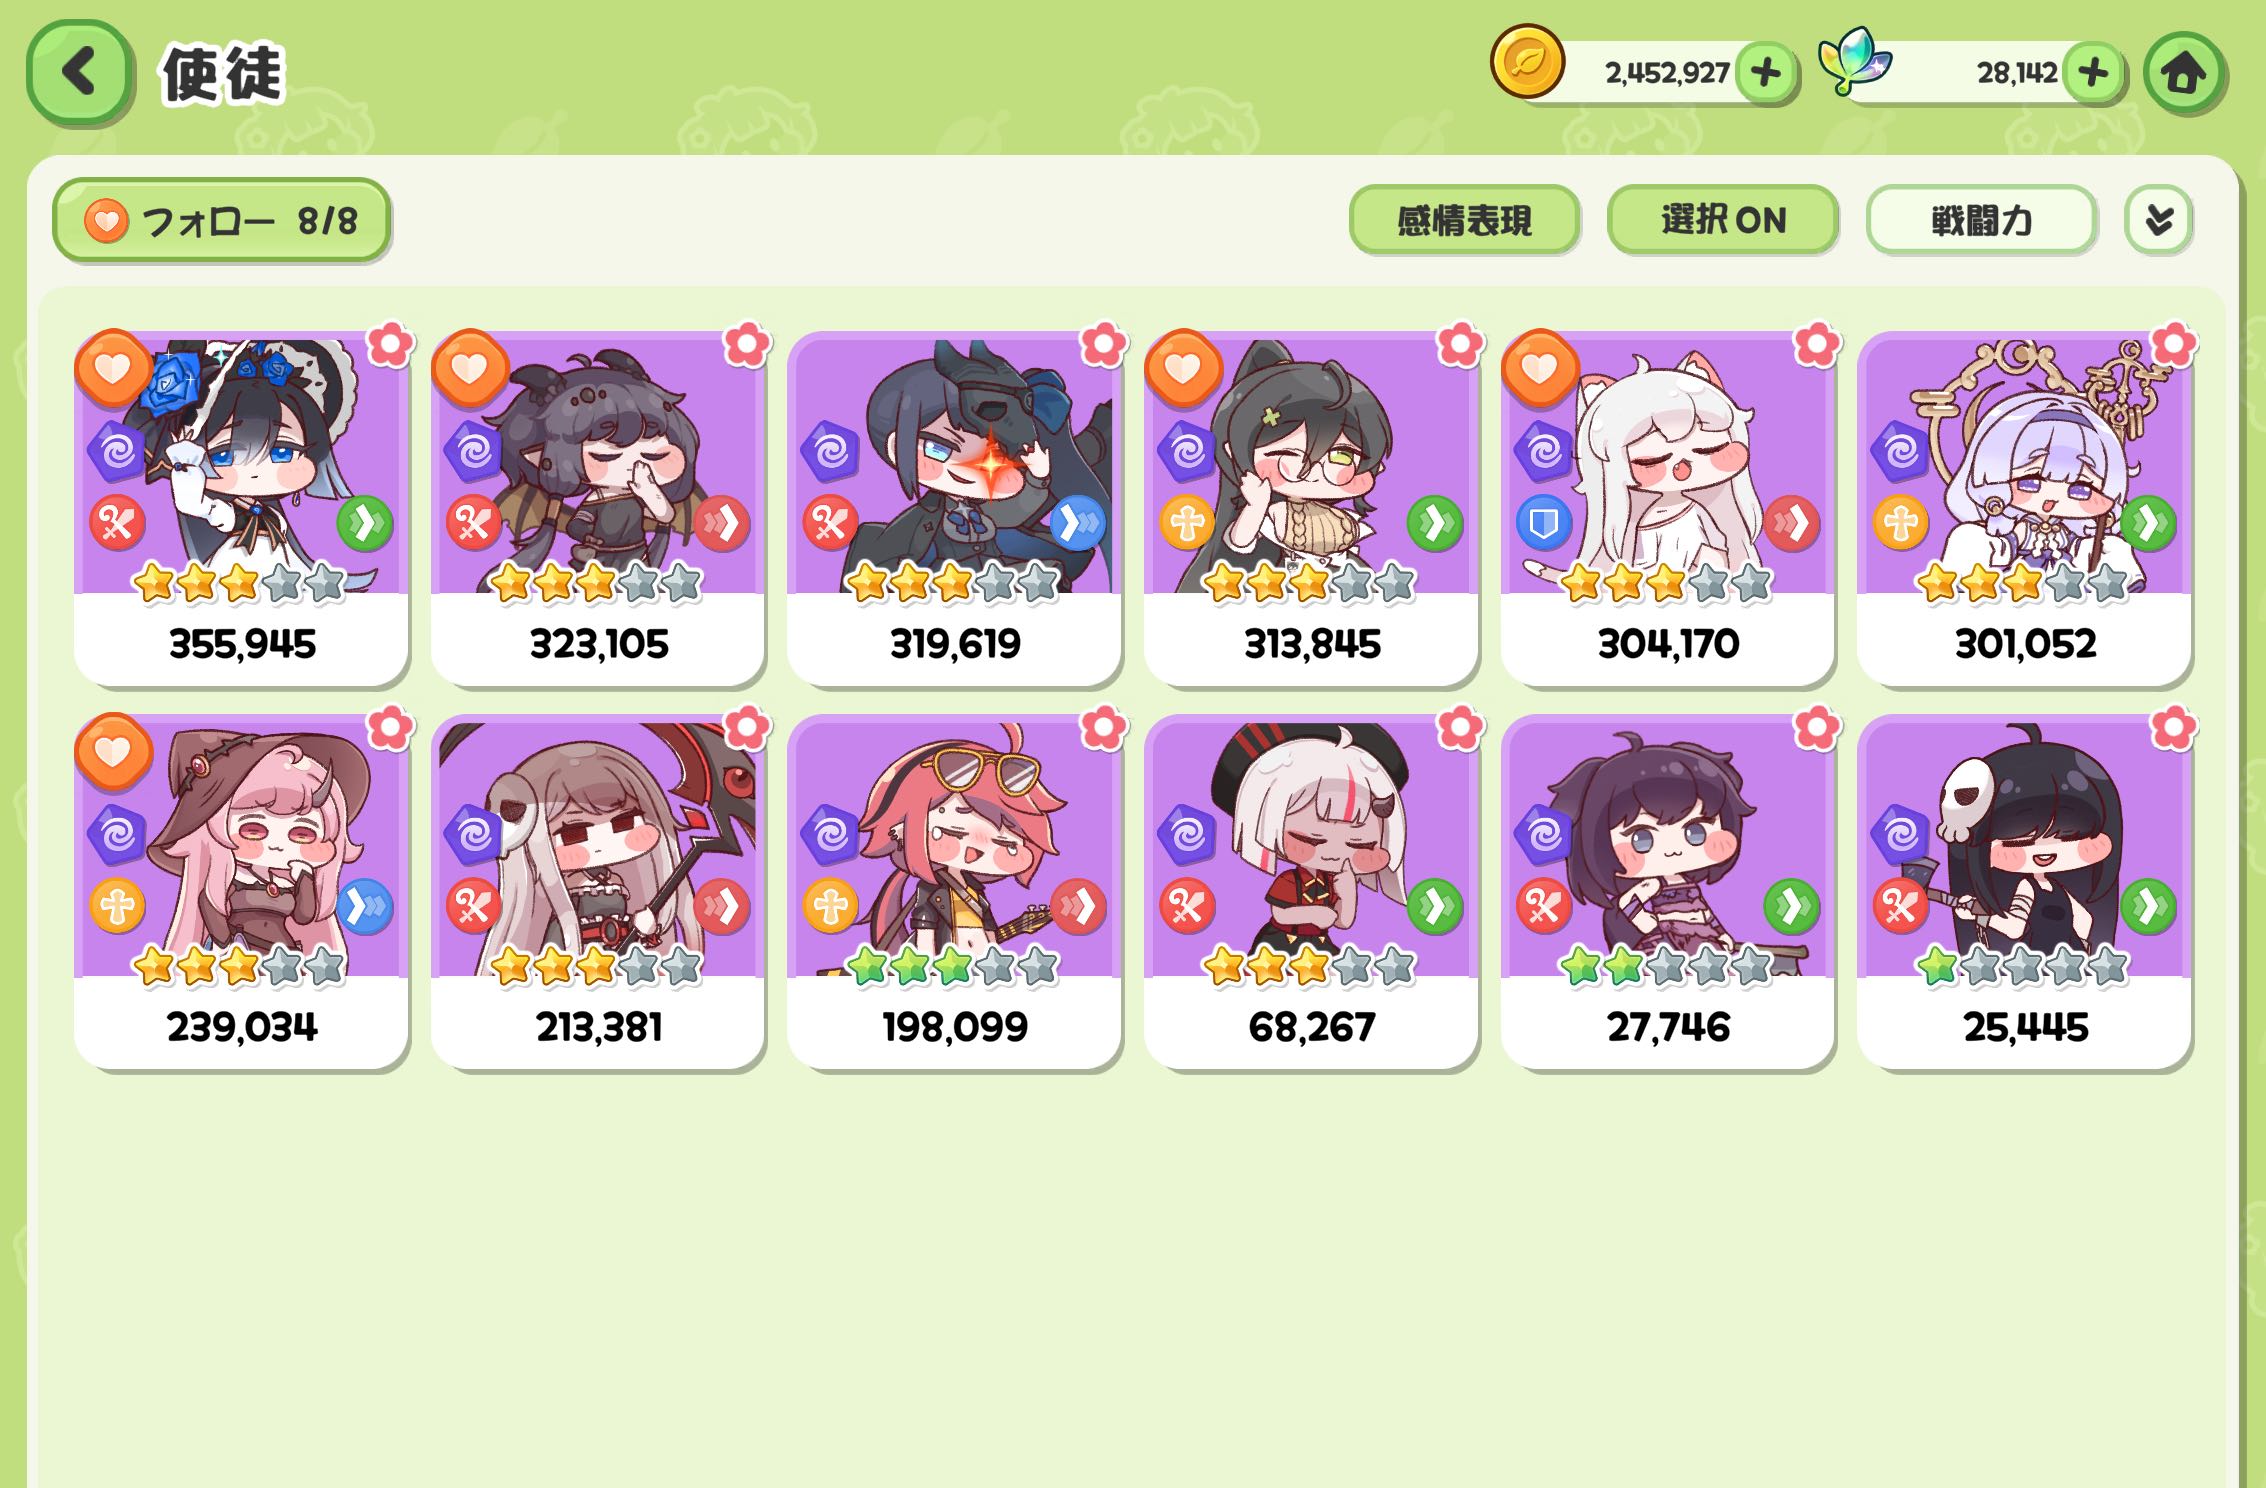Add butterfly crystals with plus button
The image size is (2266, 1488).
2093,72
